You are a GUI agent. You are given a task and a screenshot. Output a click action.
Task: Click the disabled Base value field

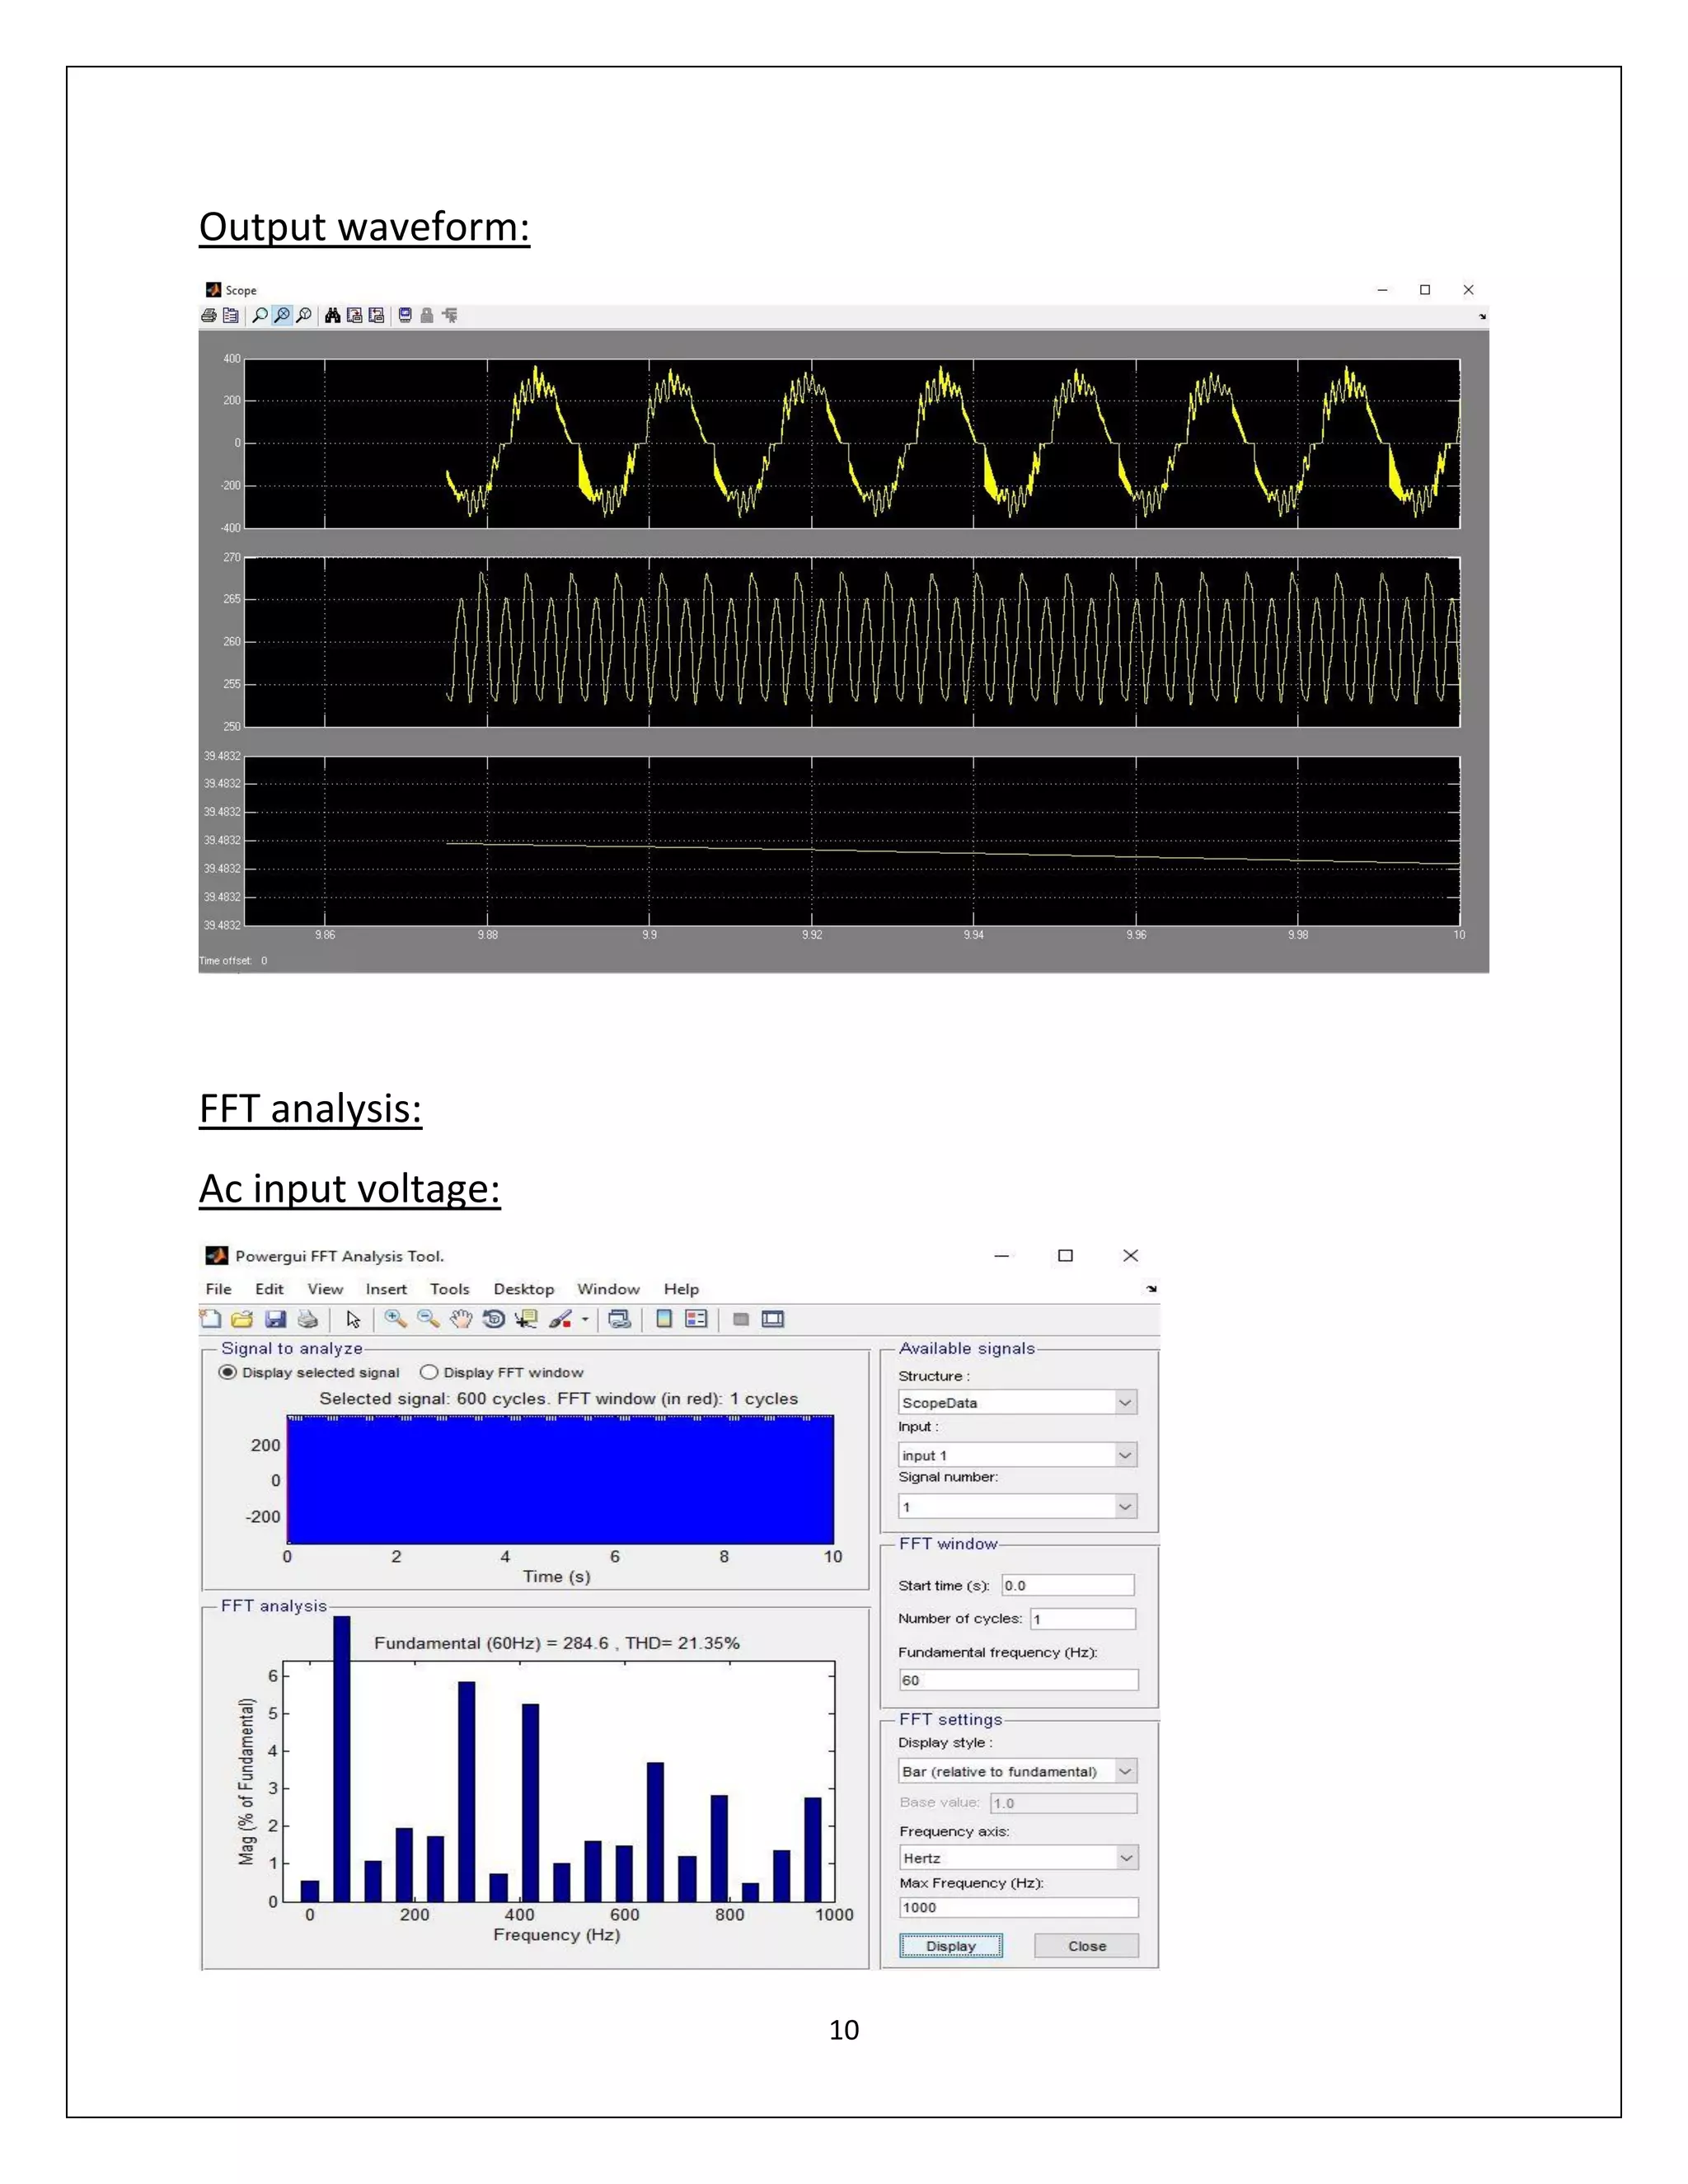[1063, 1802]
